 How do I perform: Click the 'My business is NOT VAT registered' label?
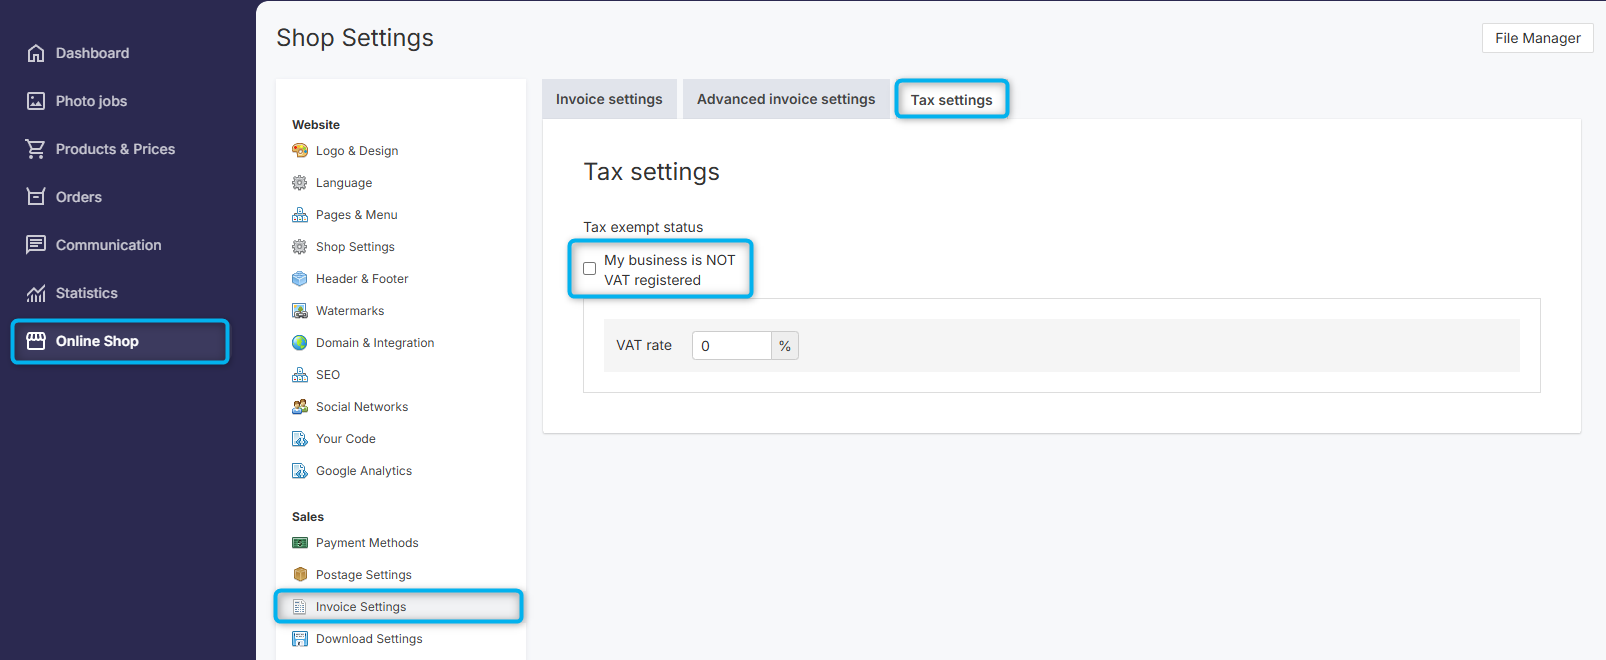(670, 270)
